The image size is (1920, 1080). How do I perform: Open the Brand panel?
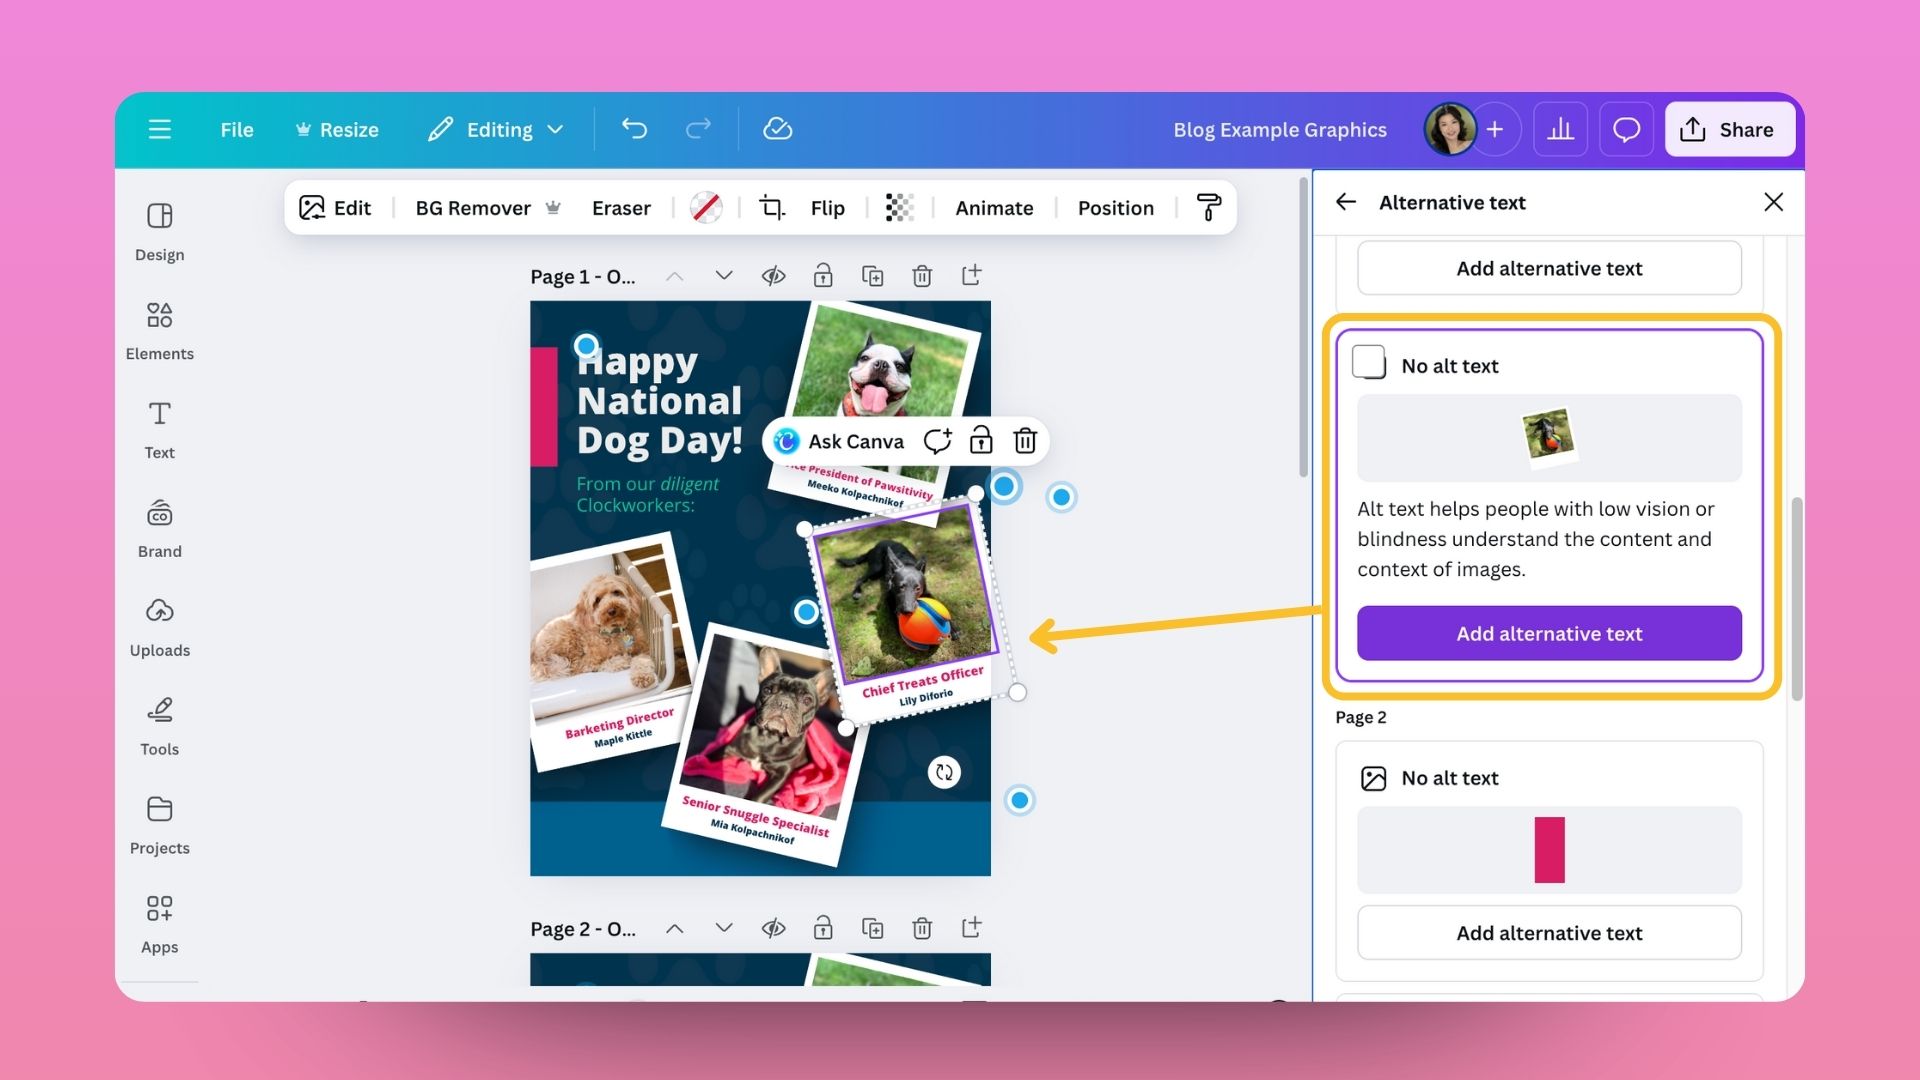(x=159, y=527)
